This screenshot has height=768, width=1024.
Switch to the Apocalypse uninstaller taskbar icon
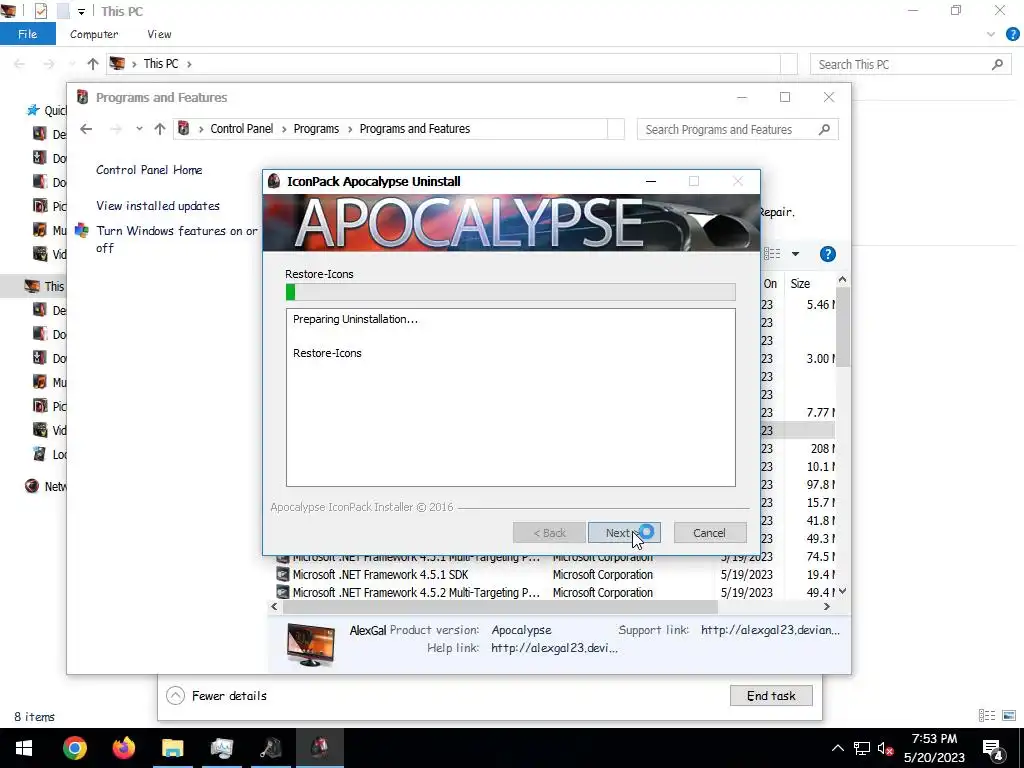tap(319, 748)
